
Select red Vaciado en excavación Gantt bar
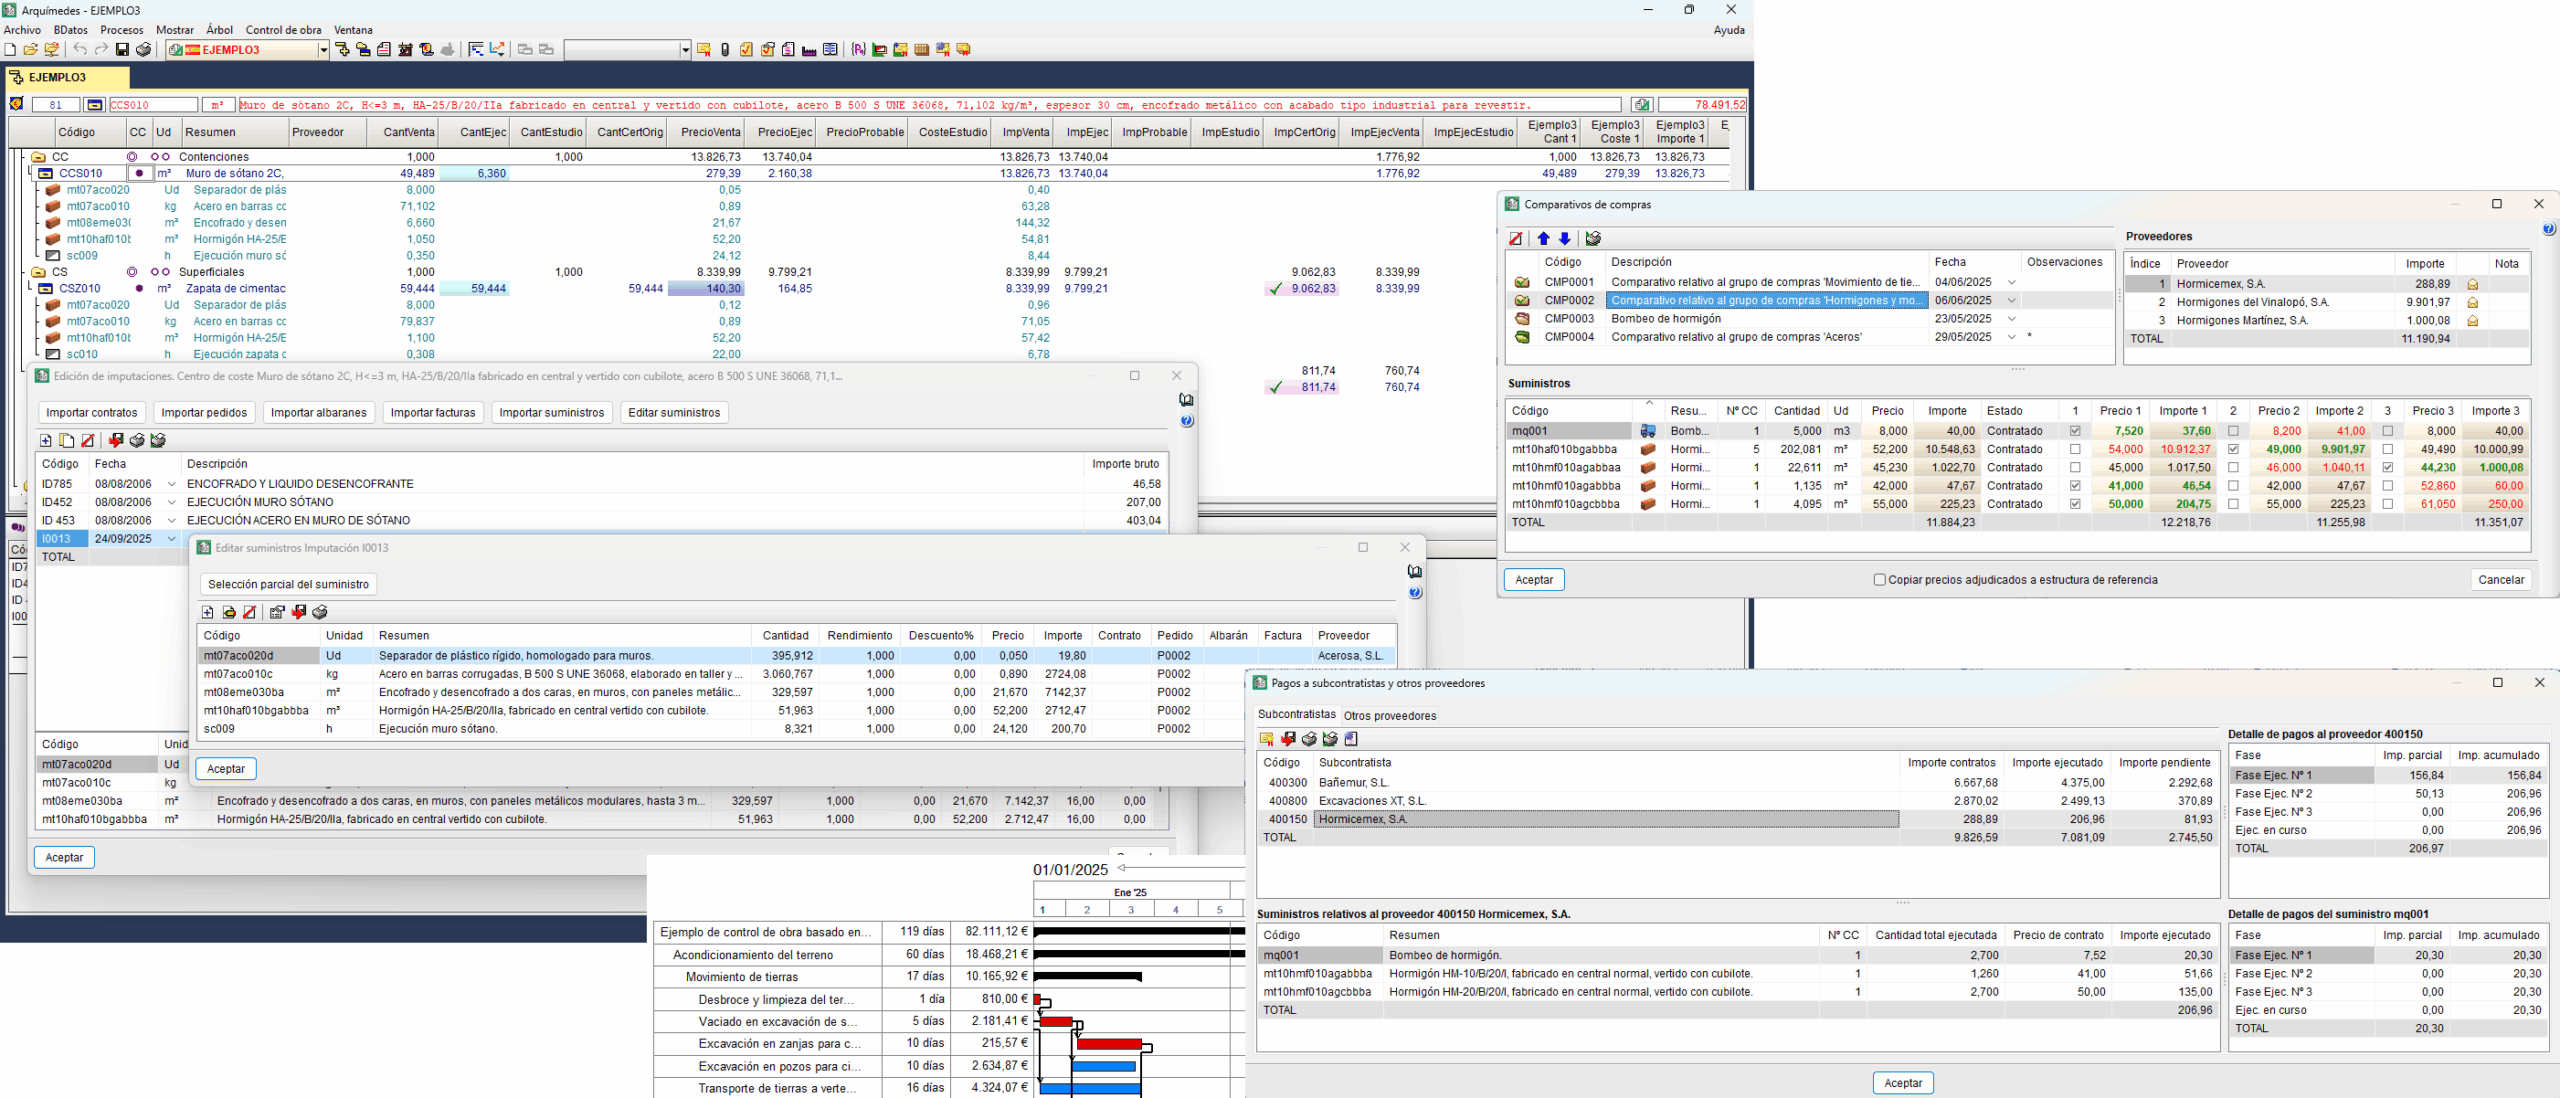(x=1056, y=1021)
